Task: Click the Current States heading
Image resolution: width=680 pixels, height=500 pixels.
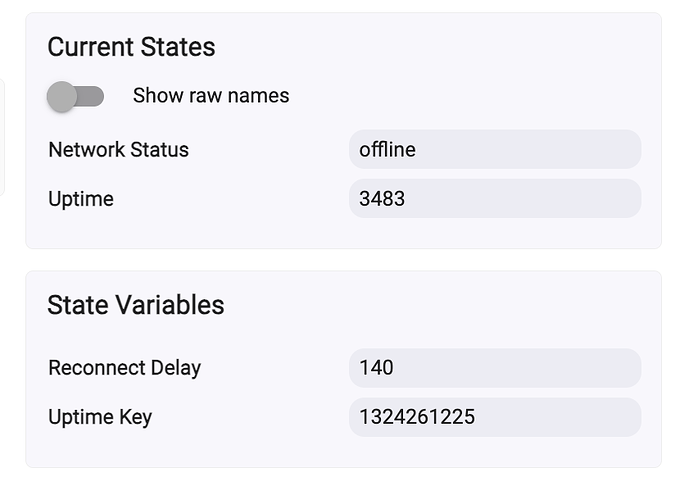Action: click(131, 47)
